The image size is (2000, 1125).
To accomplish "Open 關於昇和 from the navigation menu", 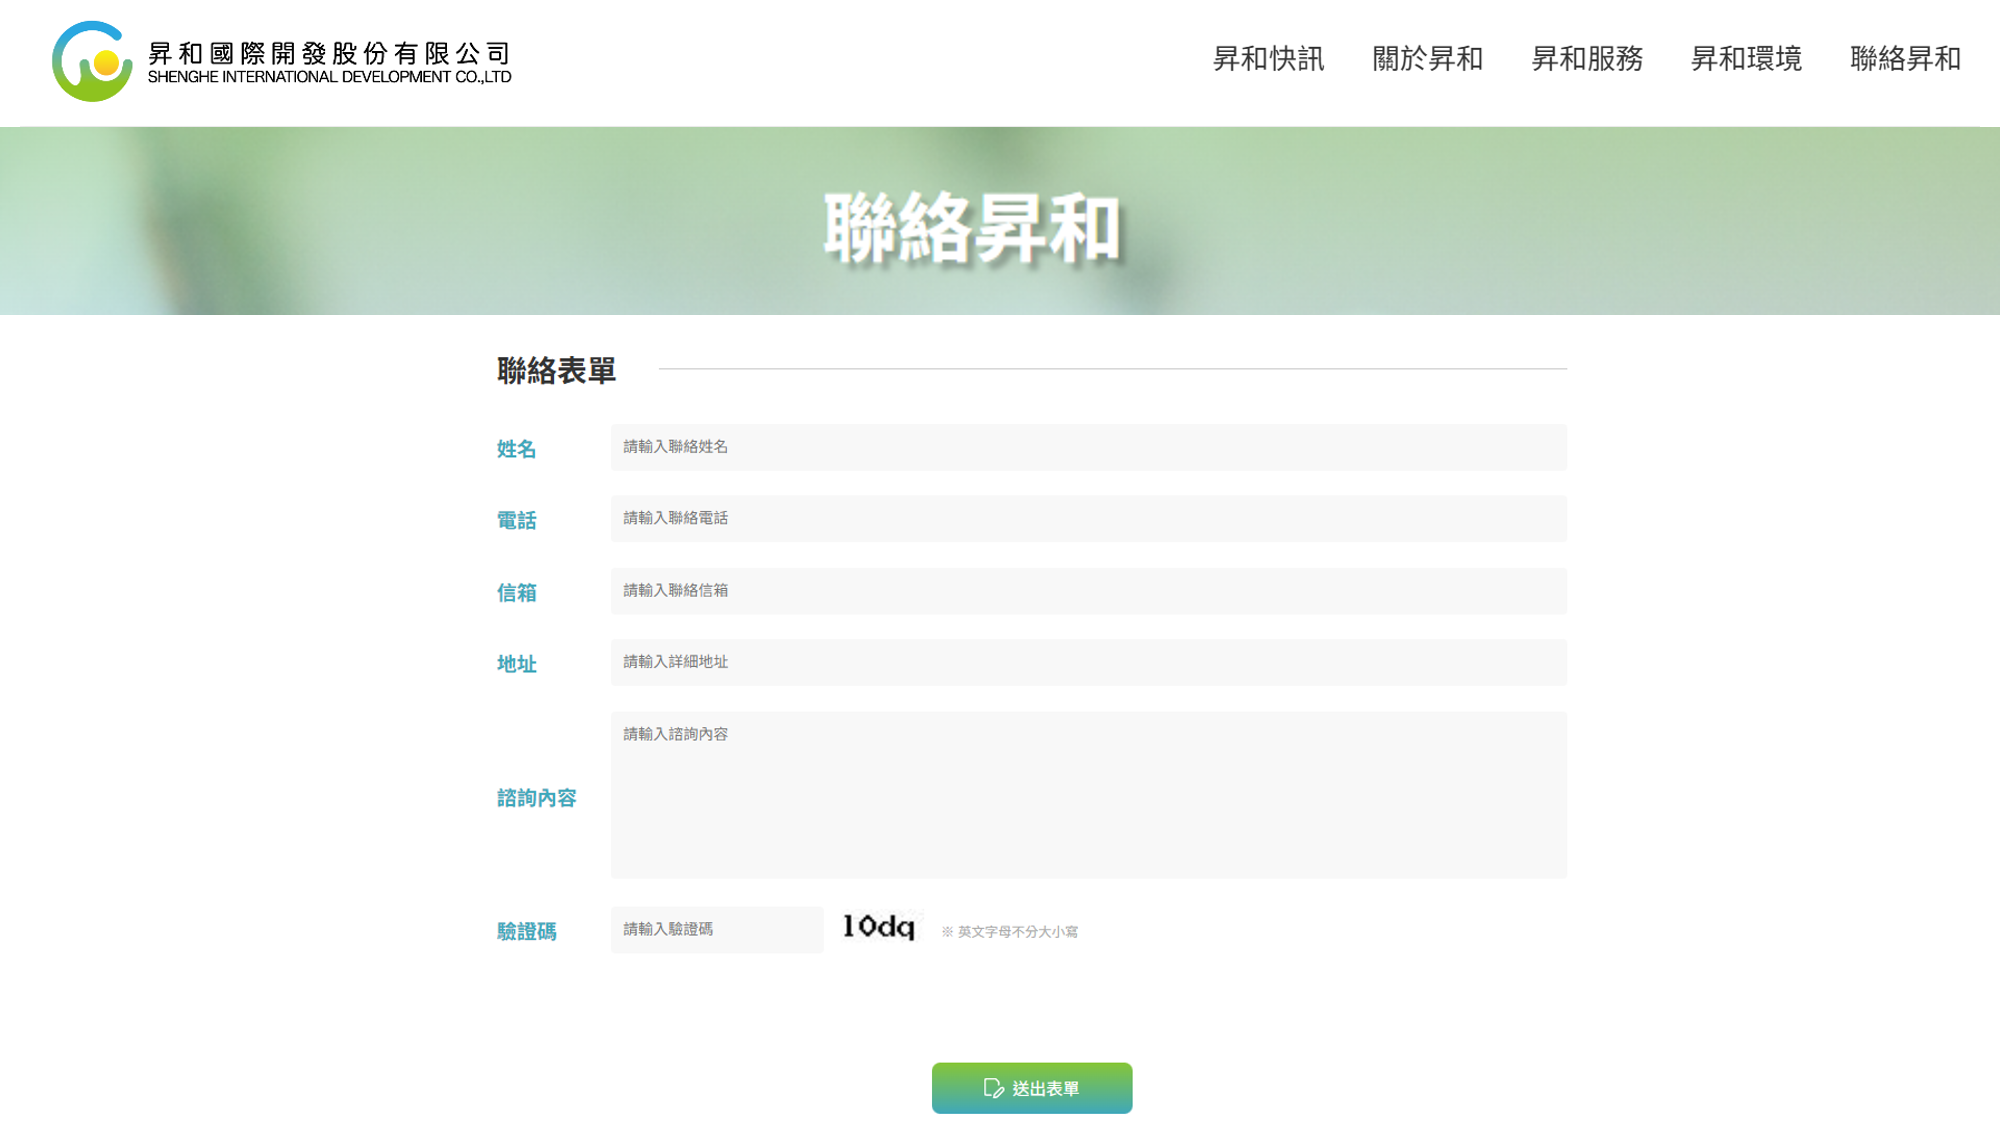I will click(x=1427, y=60).
